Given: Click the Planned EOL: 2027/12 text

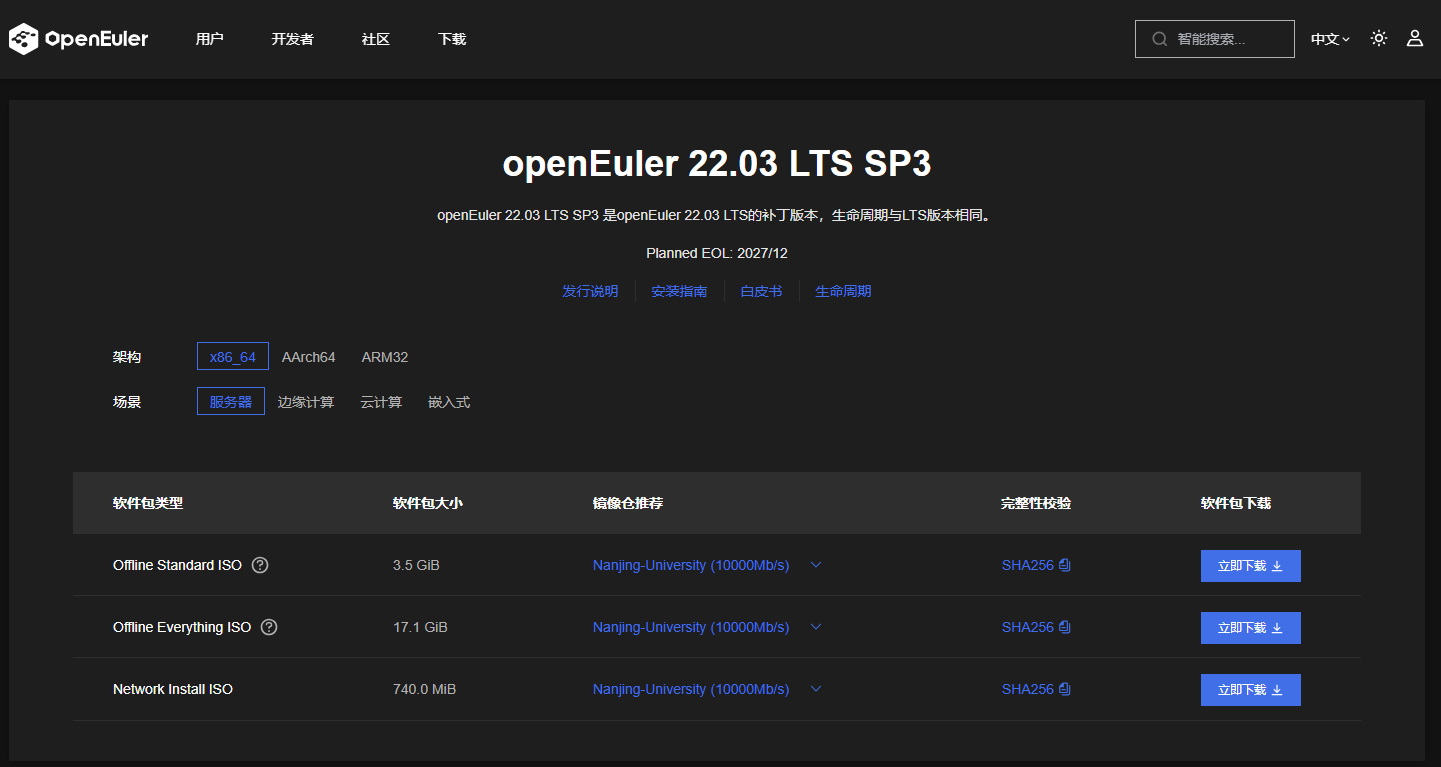Looking at the screenshot, I should 717,253.
